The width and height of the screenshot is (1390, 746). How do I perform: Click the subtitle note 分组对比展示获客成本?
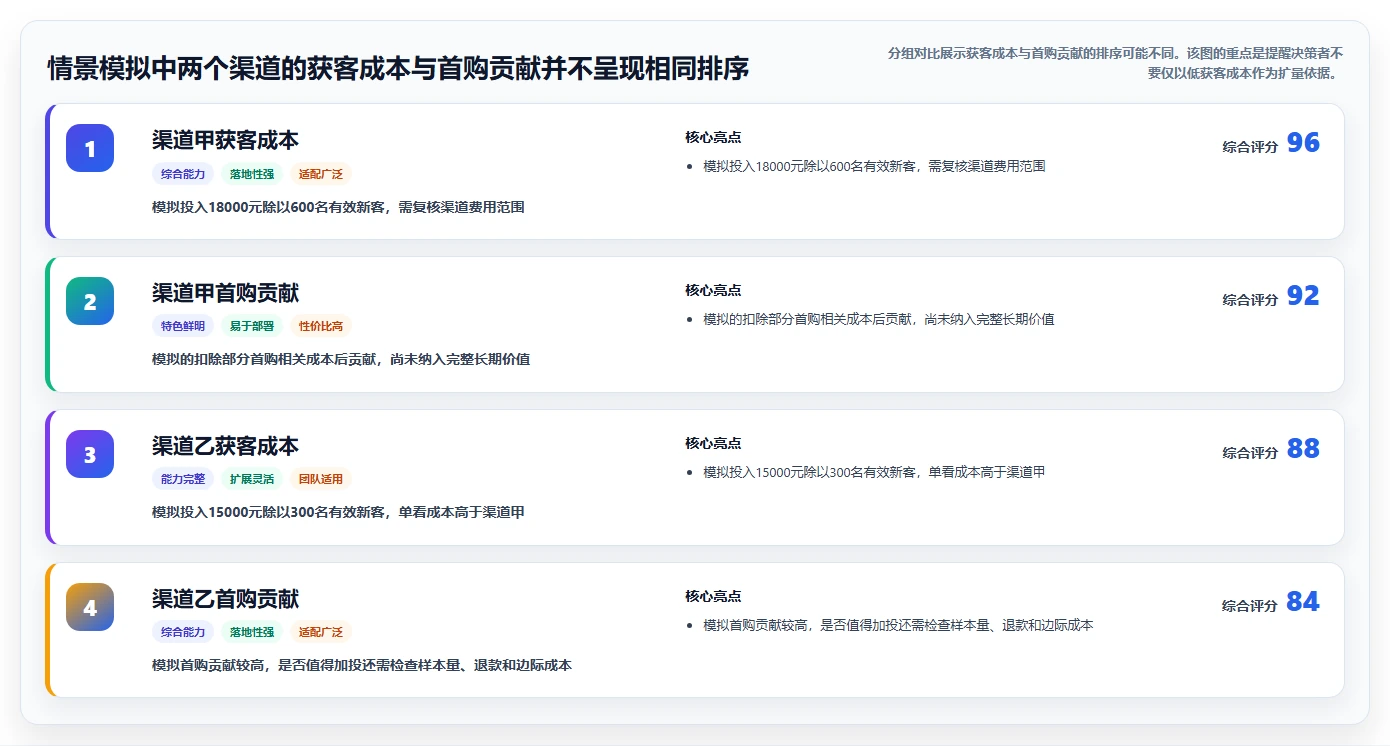[1115, 62]
